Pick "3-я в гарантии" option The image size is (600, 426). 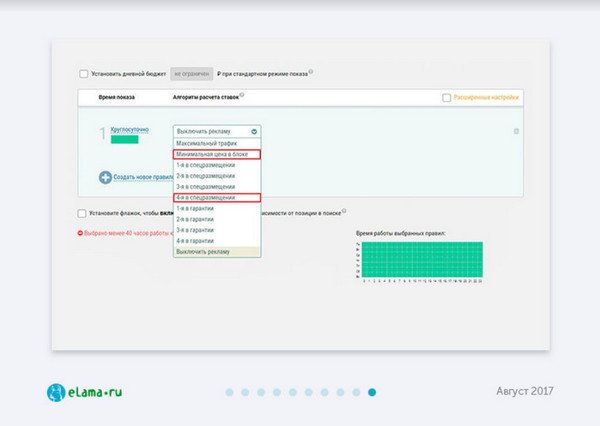point(217,230)
